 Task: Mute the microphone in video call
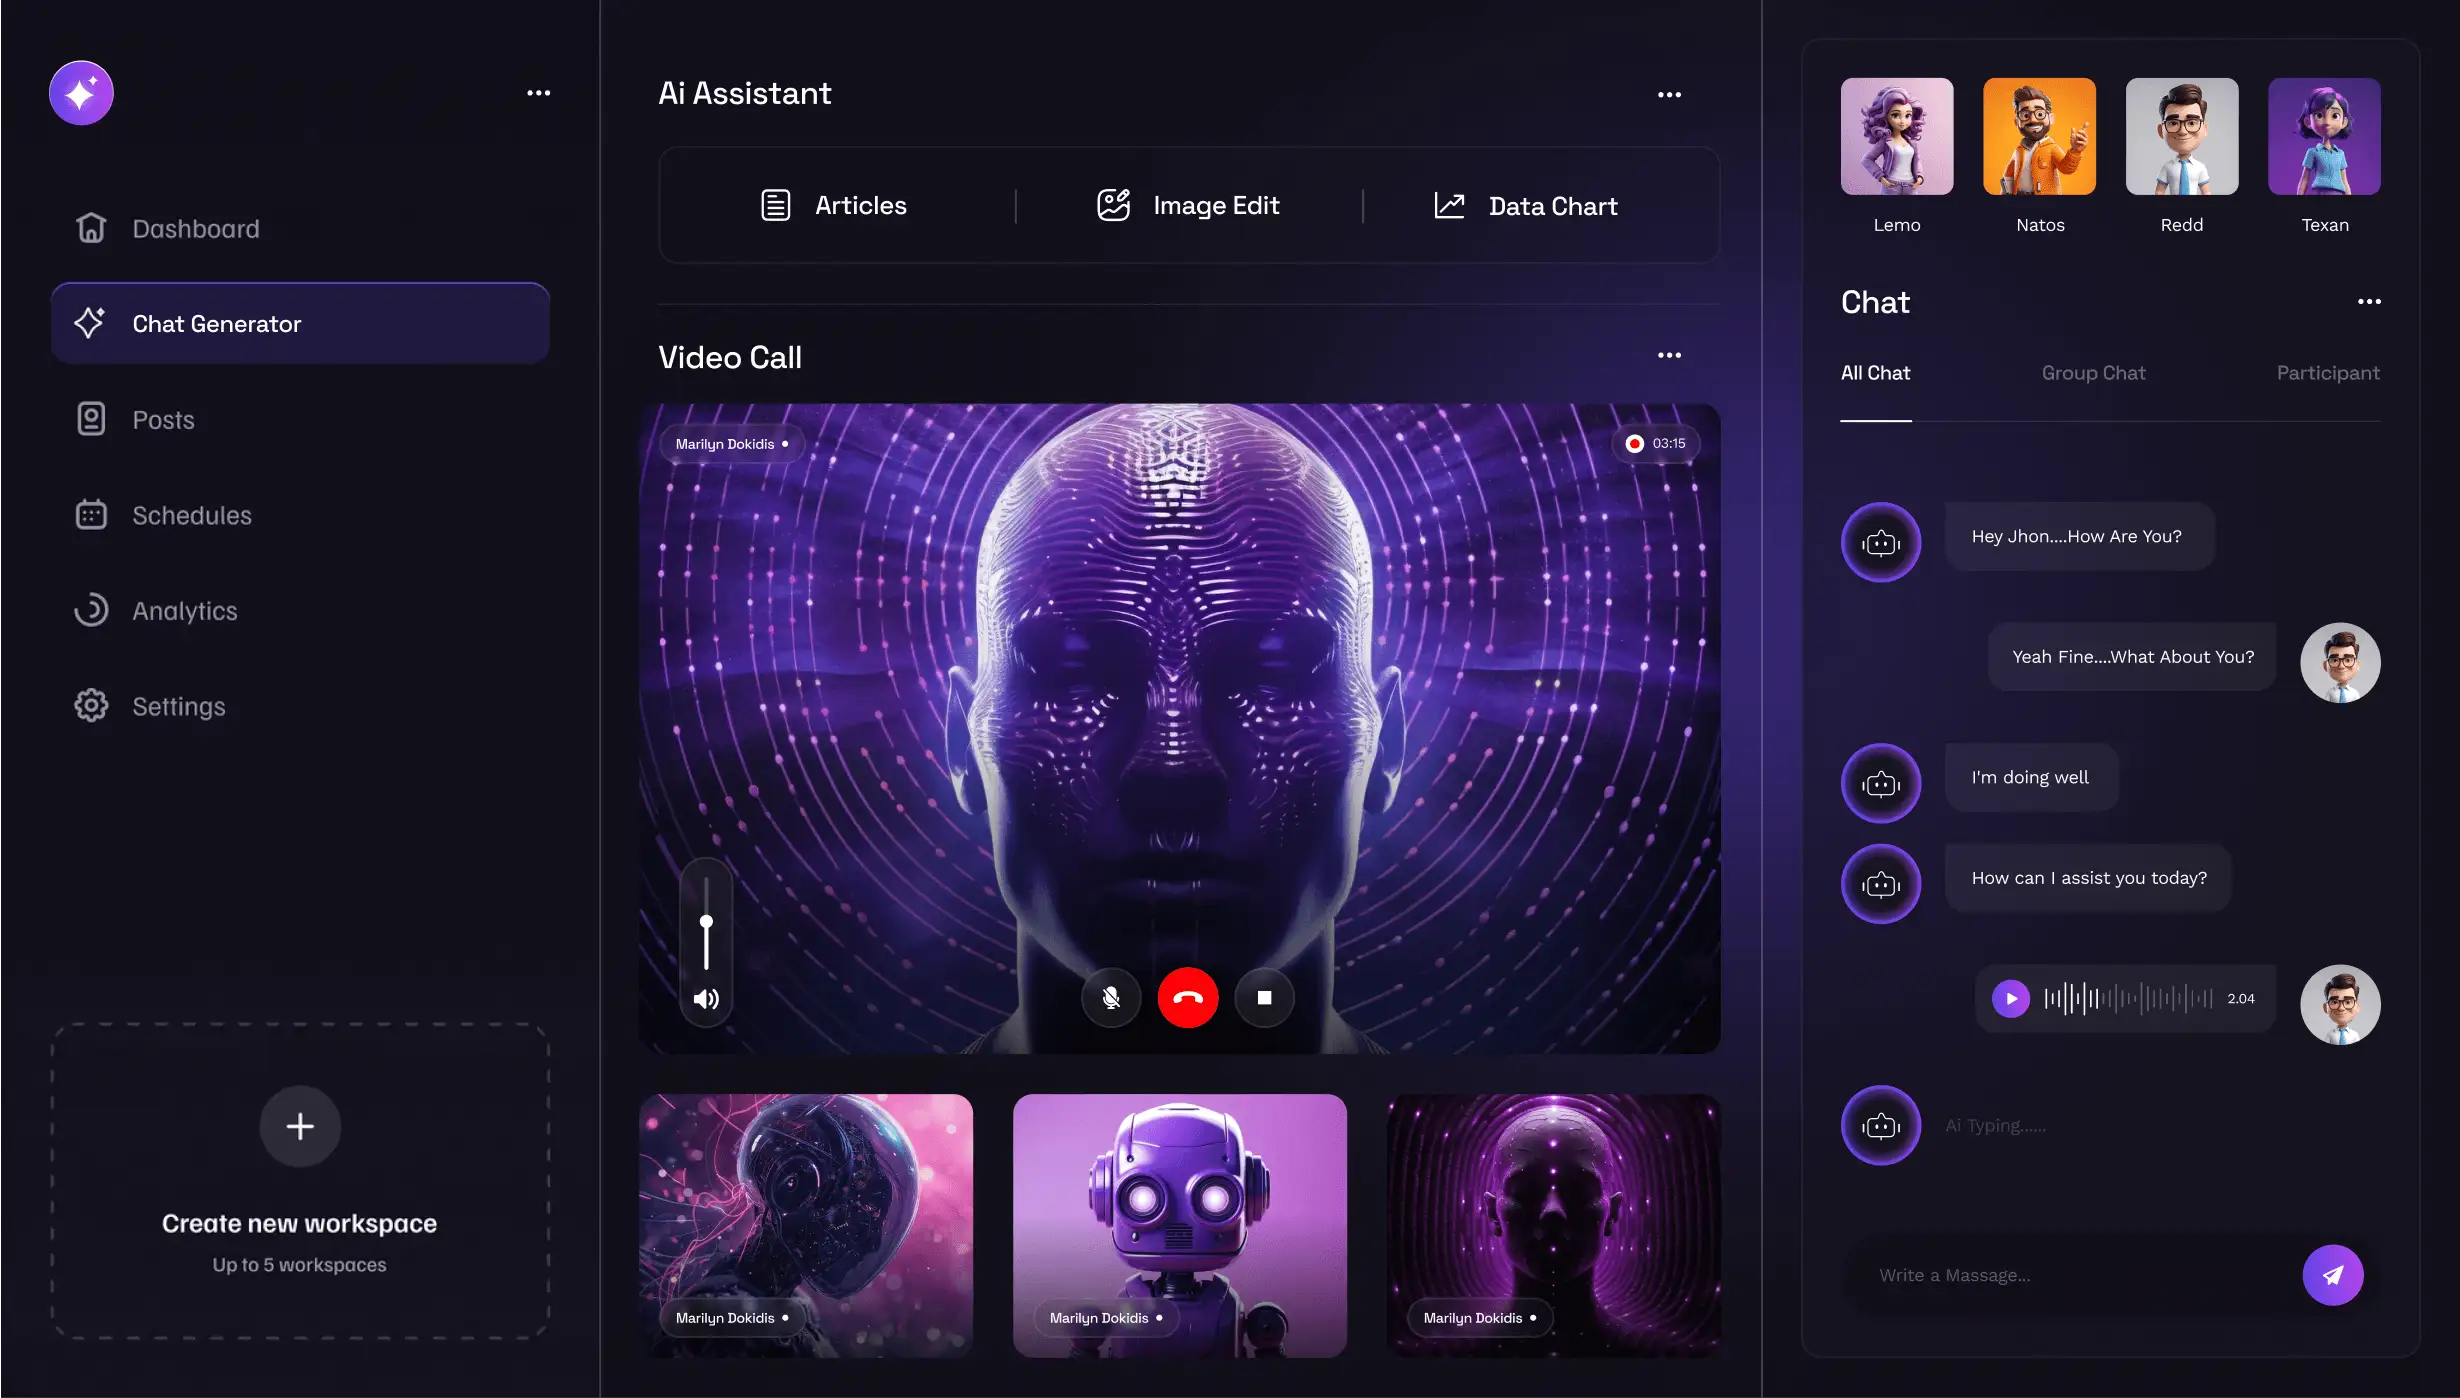[x=1110, y=998]
